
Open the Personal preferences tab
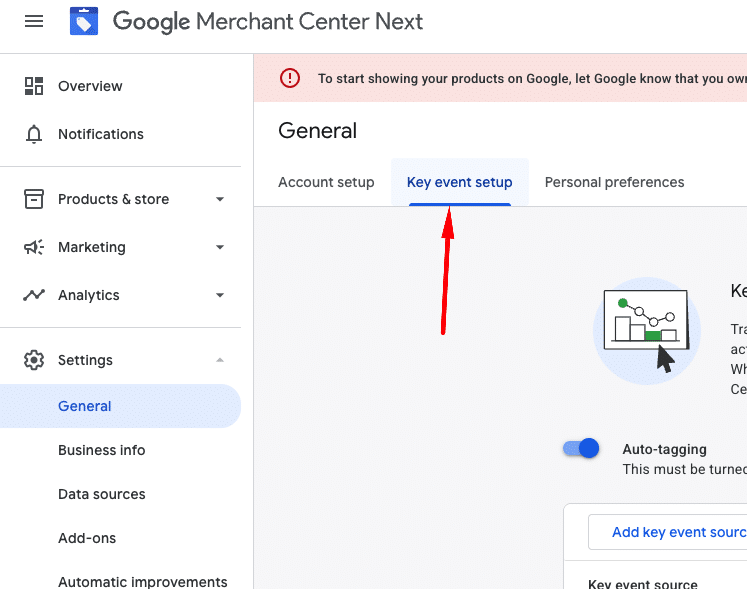click(615, 183)
